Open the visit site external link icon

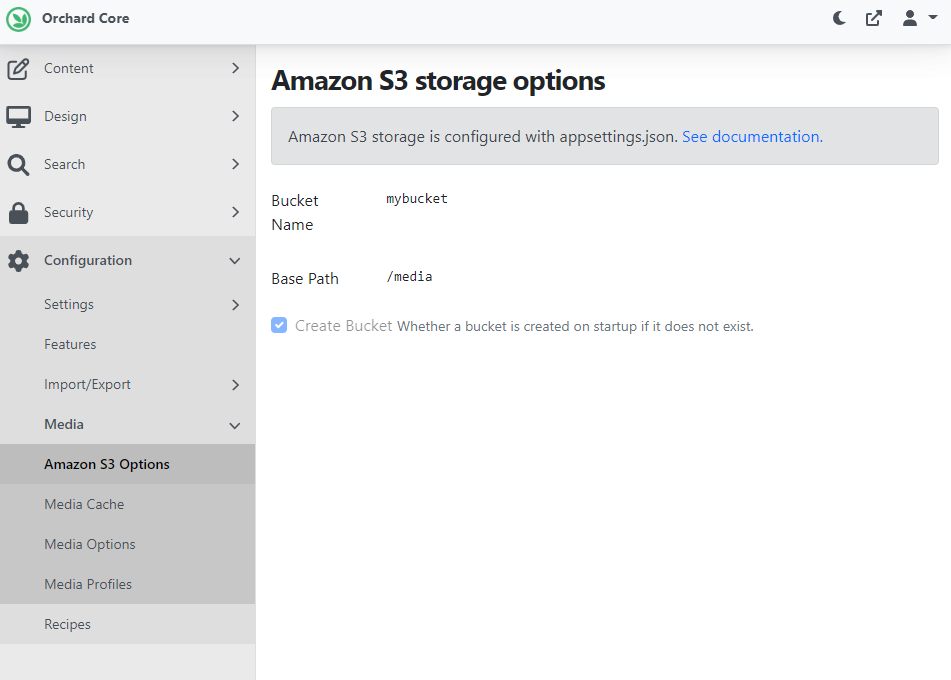873,18
